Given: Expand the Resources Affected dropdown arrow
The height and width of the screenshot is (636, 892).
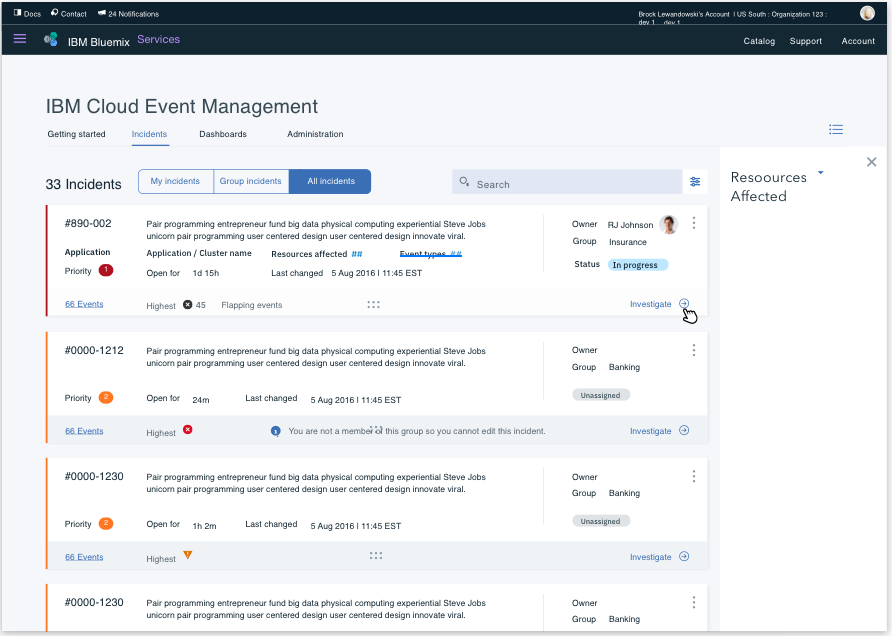Looking at the screenshot, I should coord(820,172).
